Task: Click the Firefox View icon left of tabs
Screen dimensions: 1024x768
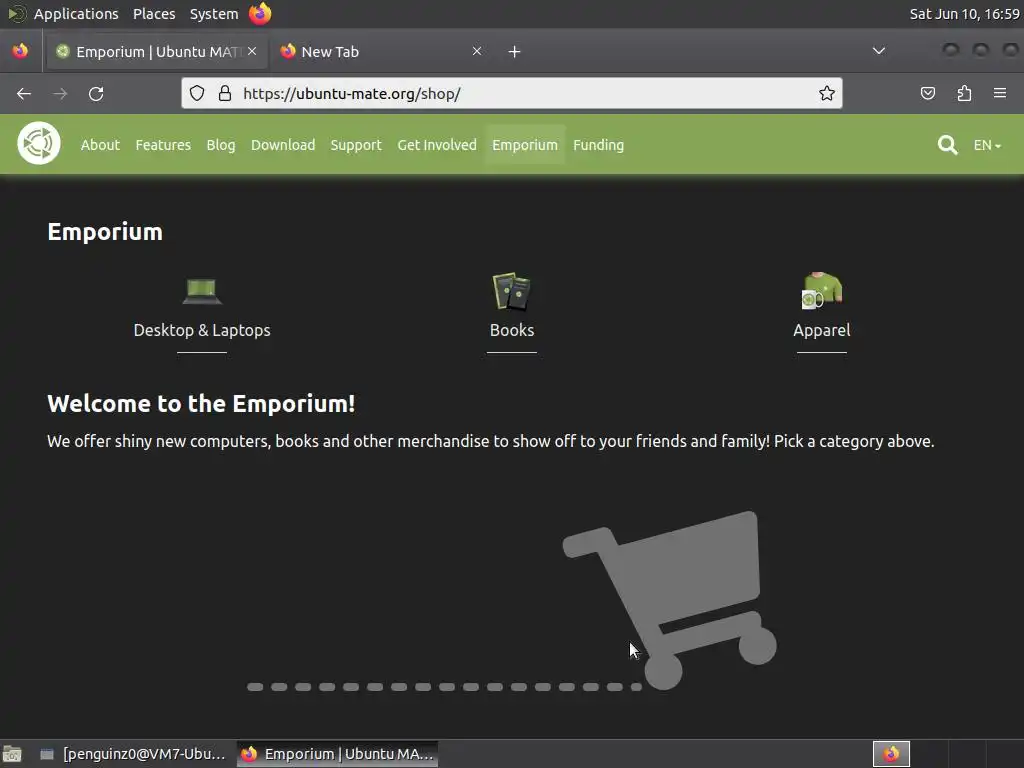Action: pos(20,51)
